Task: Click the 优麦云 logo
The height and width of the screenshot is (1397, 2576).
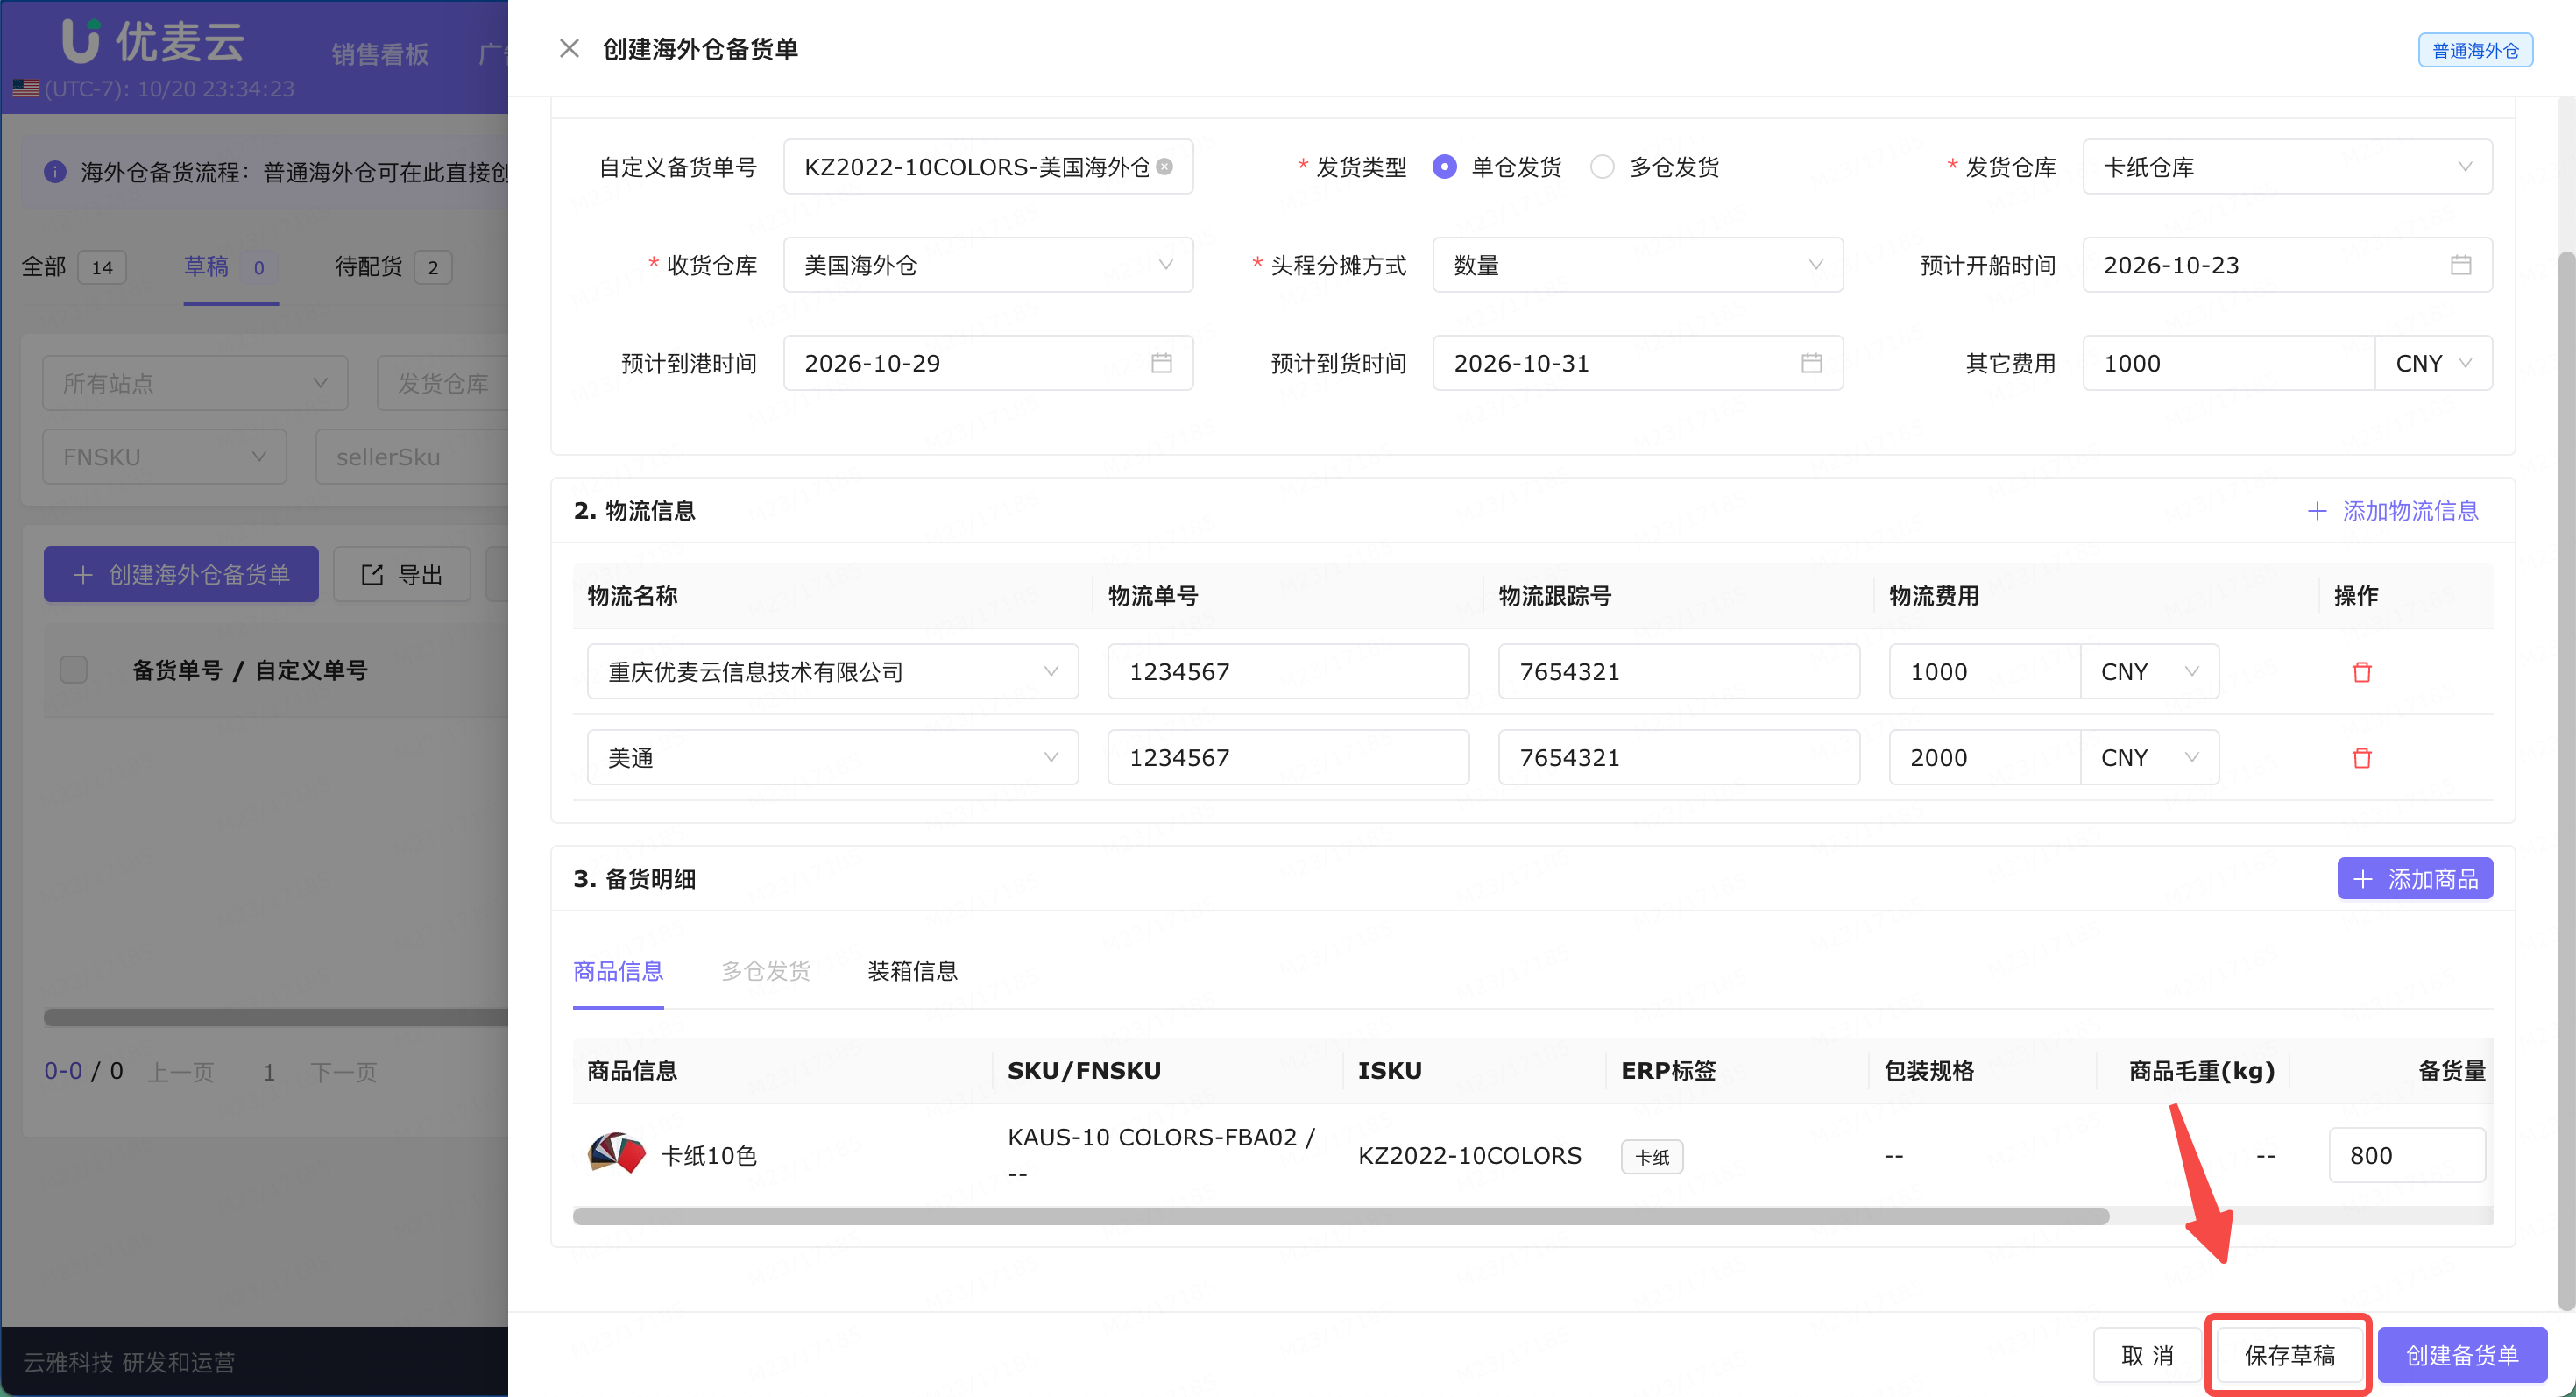Action: [x=153, y=42]
